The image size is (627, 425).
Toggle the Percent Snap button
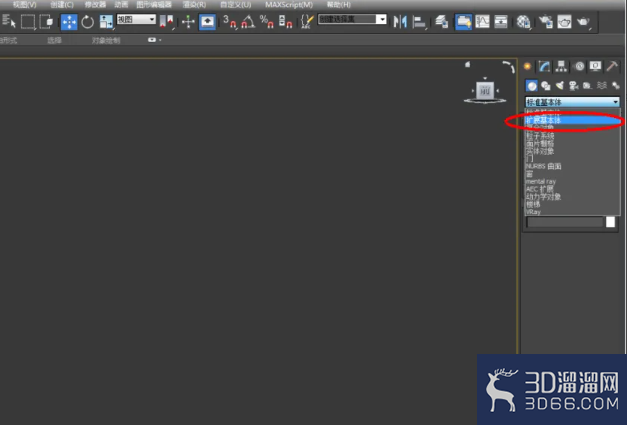pos(266,22)
